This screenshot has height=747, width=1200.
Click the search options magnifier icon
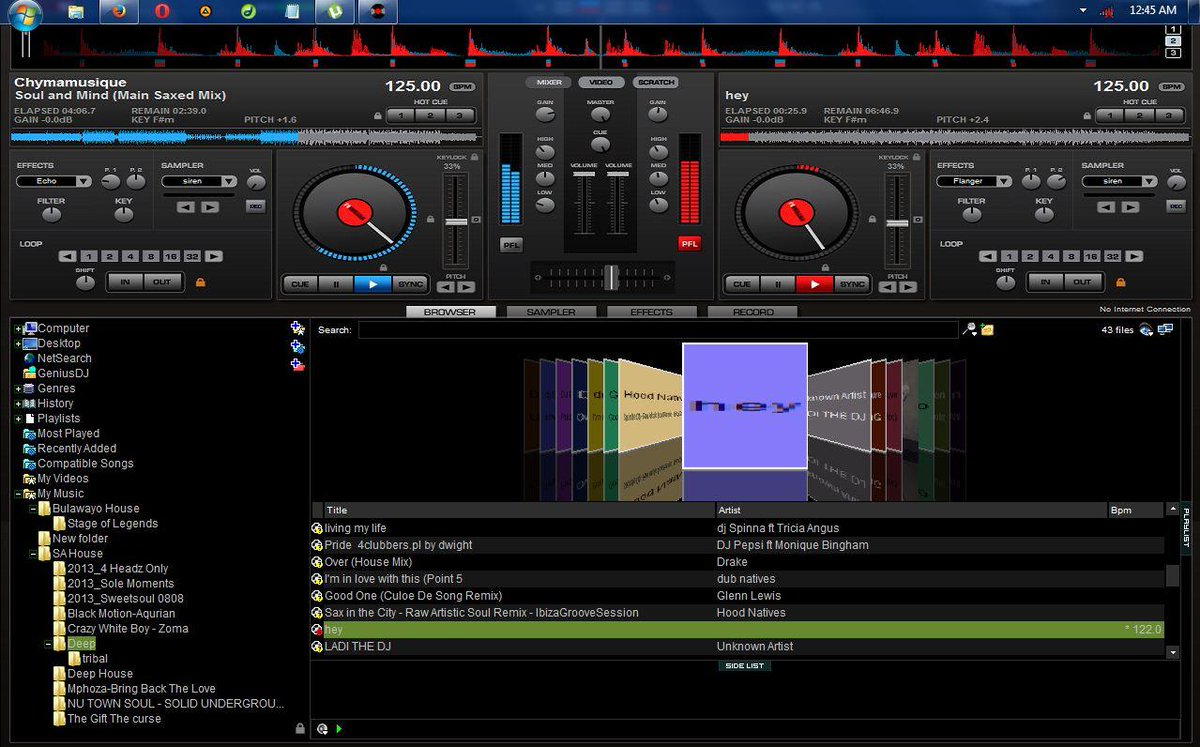969,329
